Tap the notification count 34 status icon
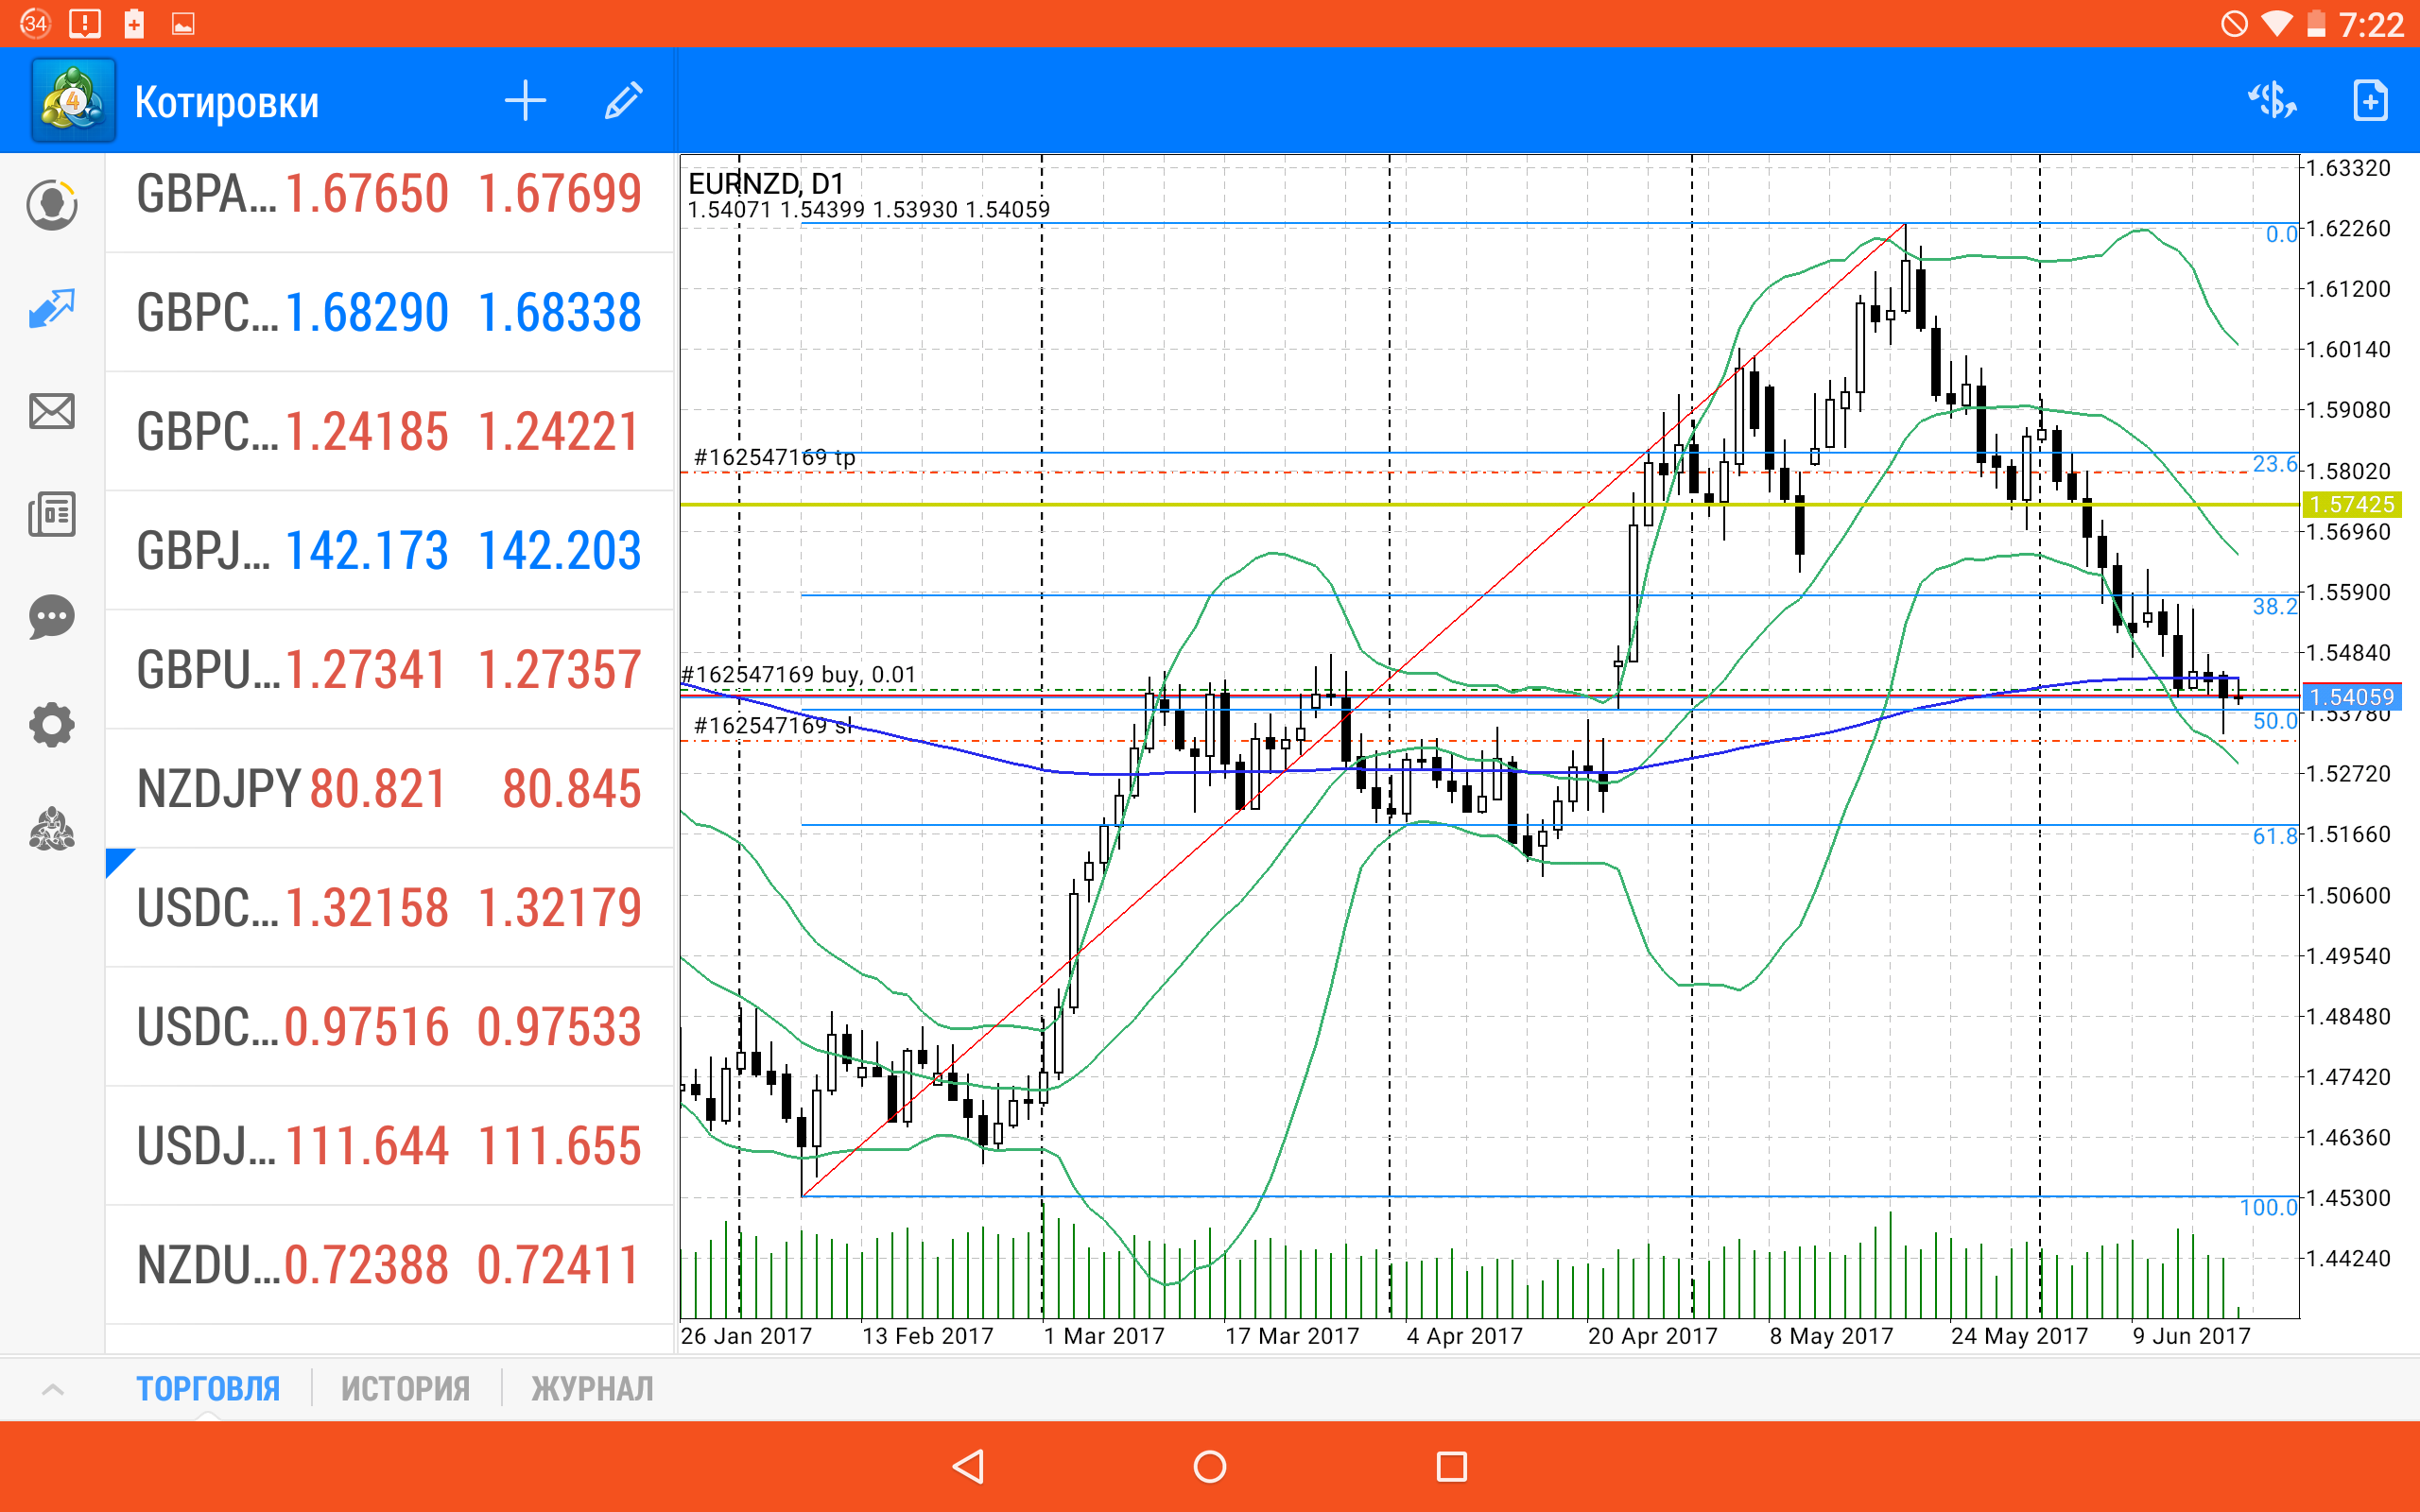This screenshot has height=1512, width=2420. pyautogui.click(x=35, y=23)
